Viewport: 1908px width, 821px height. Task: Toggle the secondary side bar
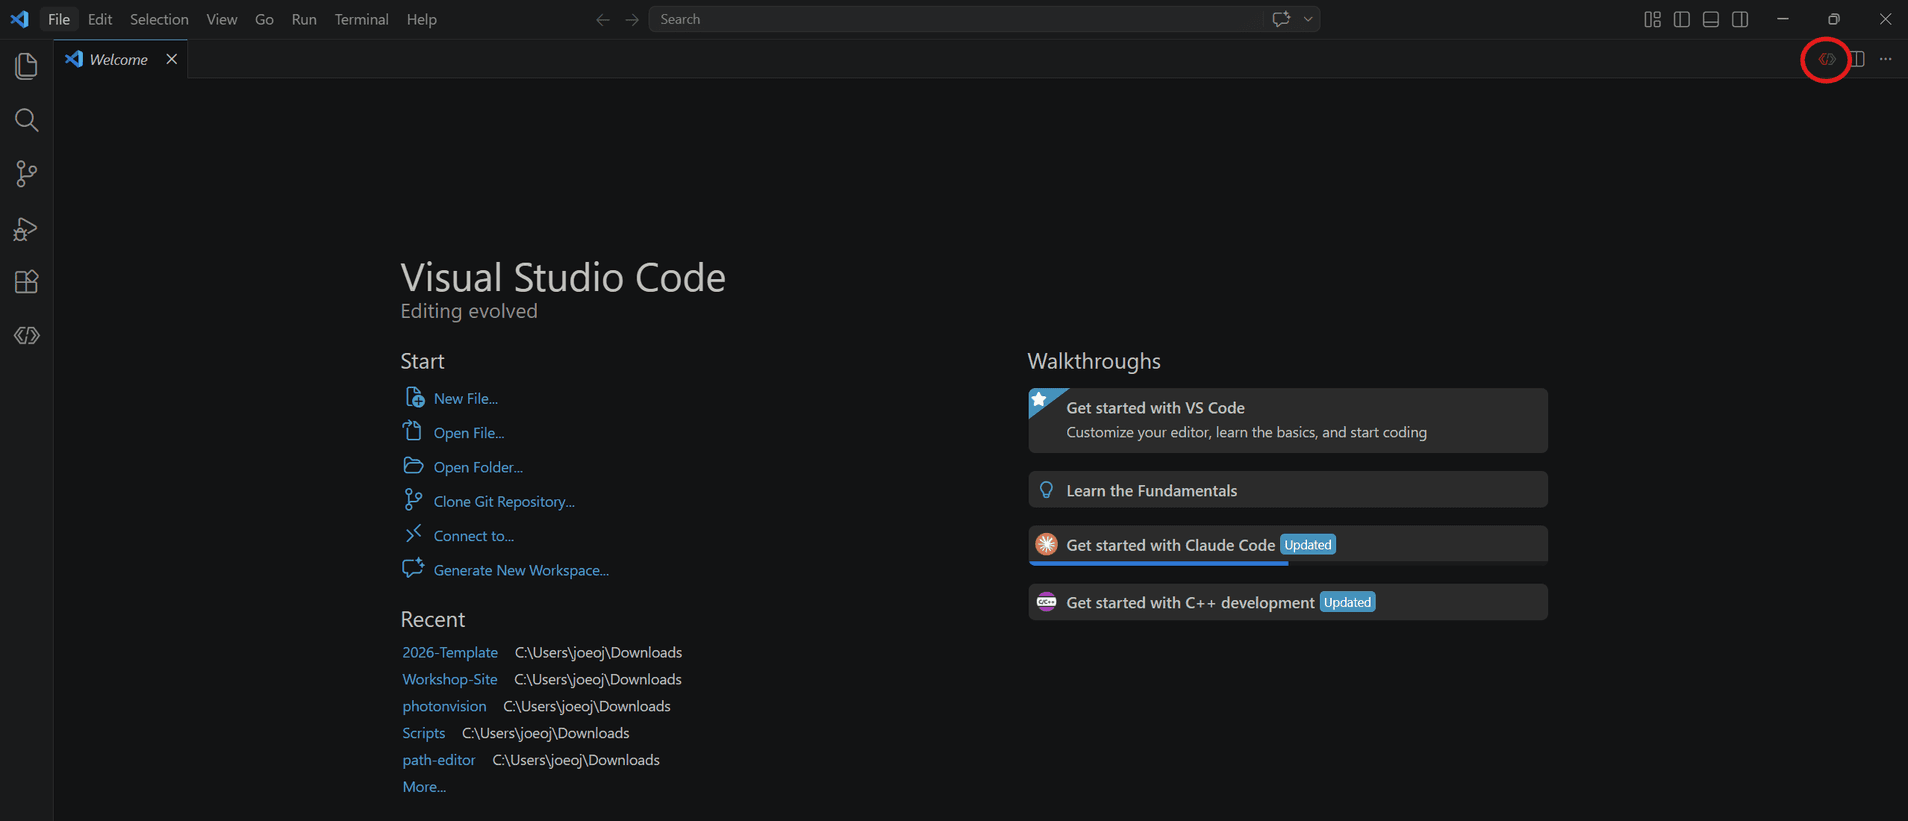click(1740, 19)
